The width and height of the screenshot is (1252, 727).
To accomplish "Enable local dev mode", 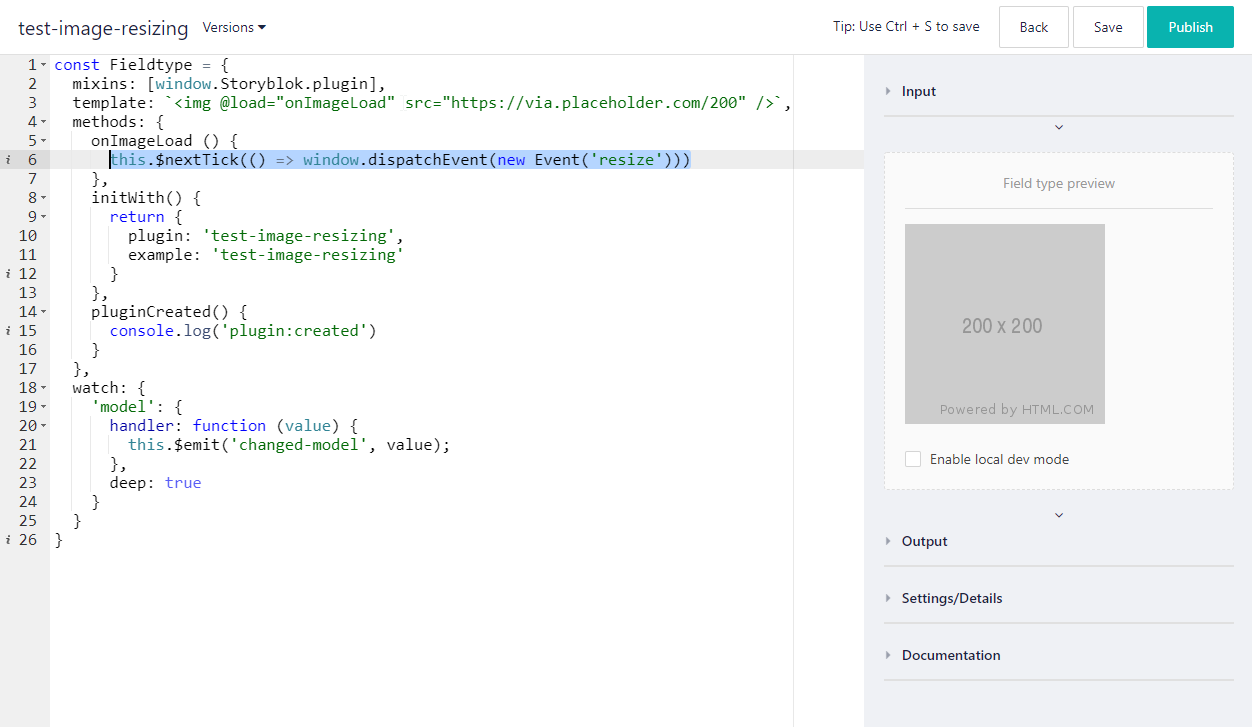I will point(912,458).
